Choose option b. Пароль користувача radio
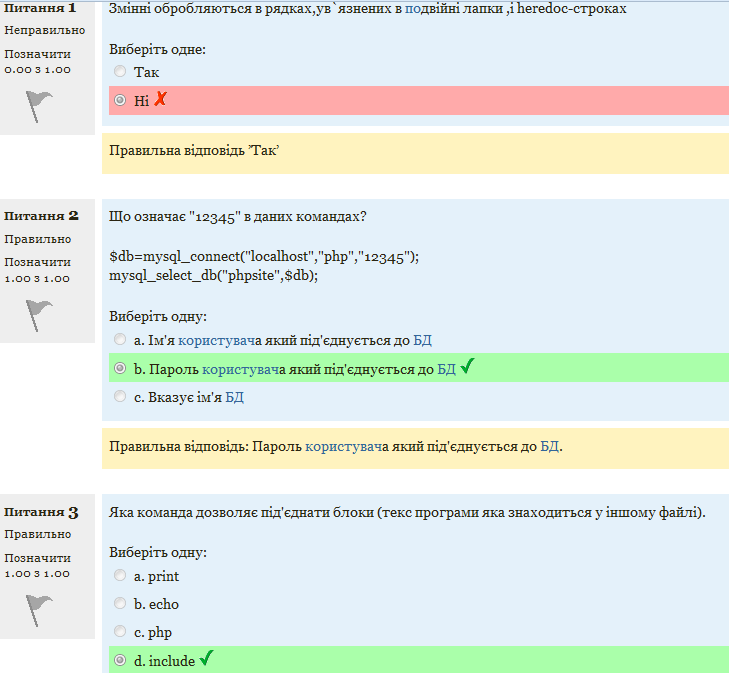This screenshot has height=673, width=729. [120, 368]
